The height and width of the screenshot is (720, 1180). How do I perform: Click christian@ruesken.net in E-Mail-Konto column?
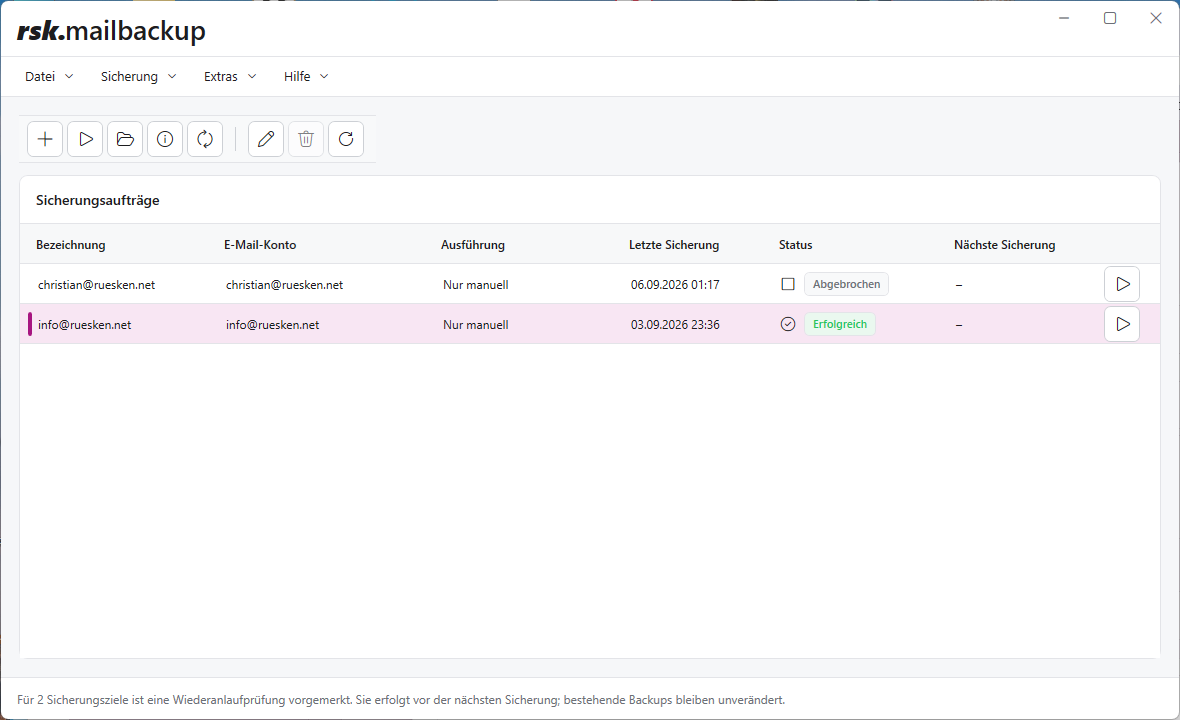click(284, 285)
